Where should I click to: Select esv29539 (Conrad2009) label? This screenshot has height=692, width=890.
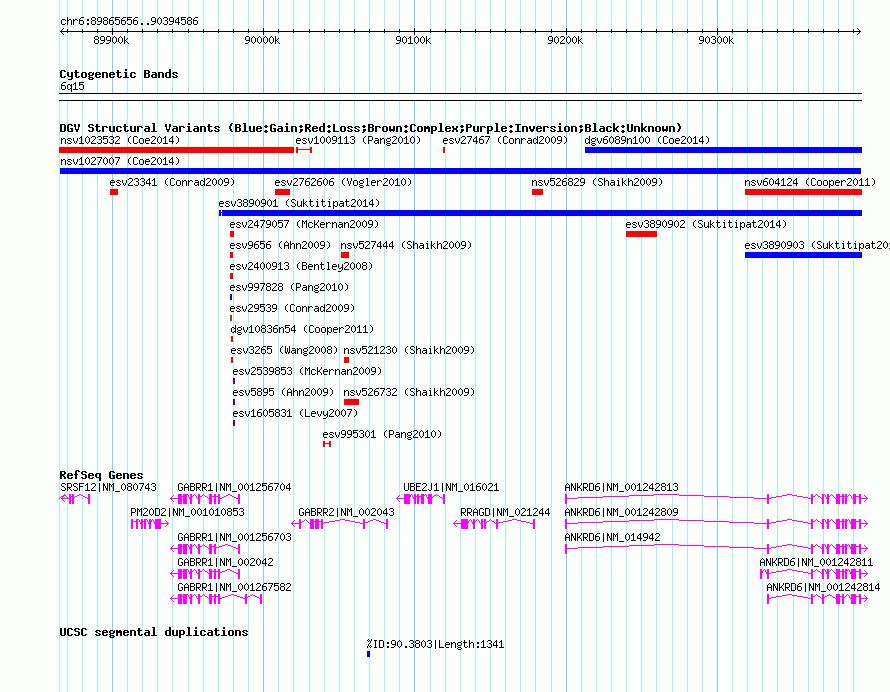point(292,308)
